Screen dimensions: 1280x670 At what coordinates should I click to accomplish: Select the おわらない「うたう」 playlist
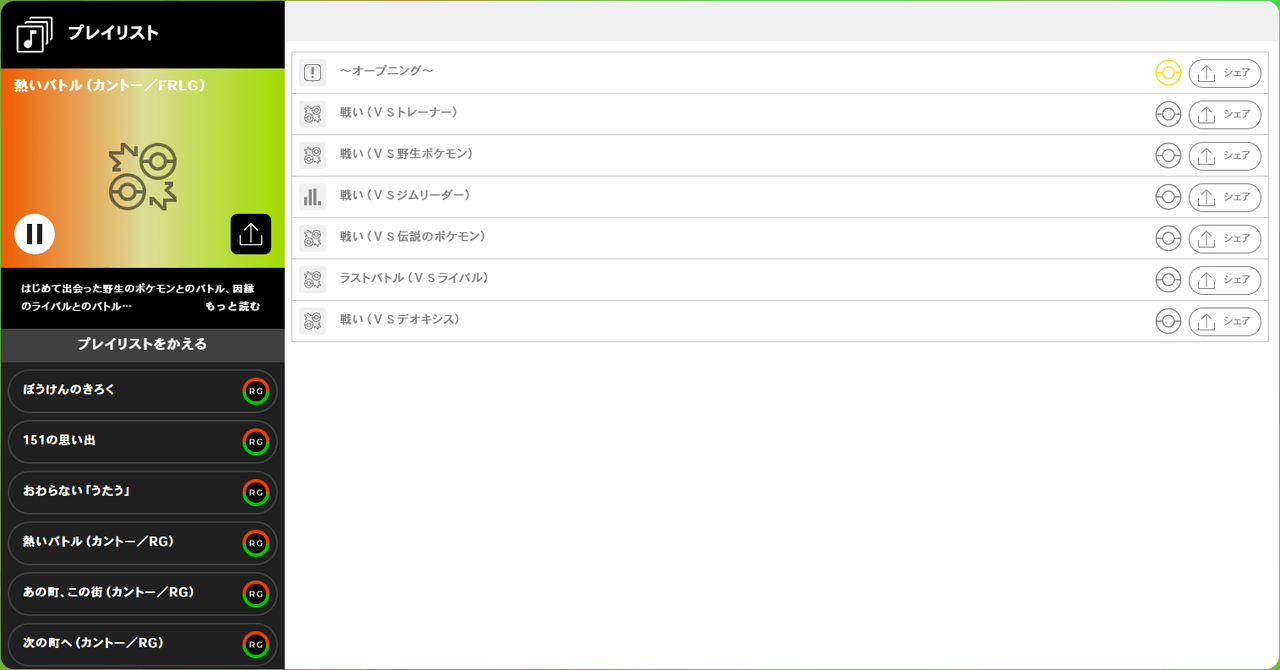pyautogui.click(x=142, y=492)
